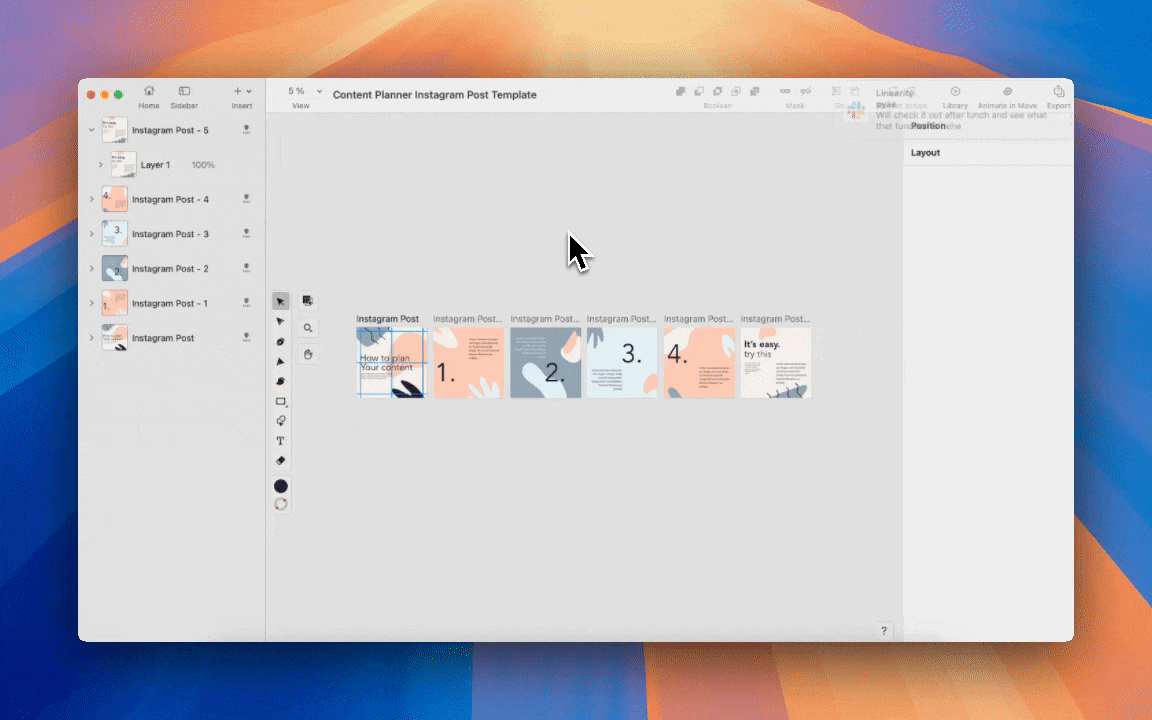Select the canvas artboard showing '4.'
The width and height of the screenshot is (1152, 720).
699,363
